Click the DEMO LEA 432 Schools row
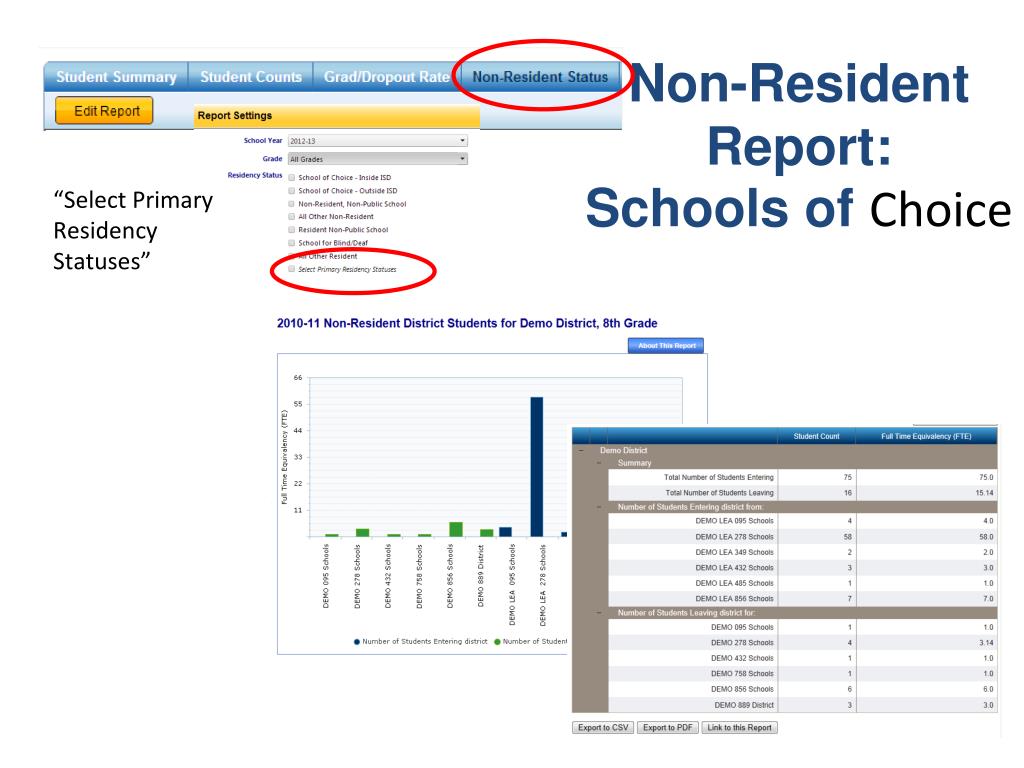The height and width of the screenshot is (768, 1024). pos(803,568)
